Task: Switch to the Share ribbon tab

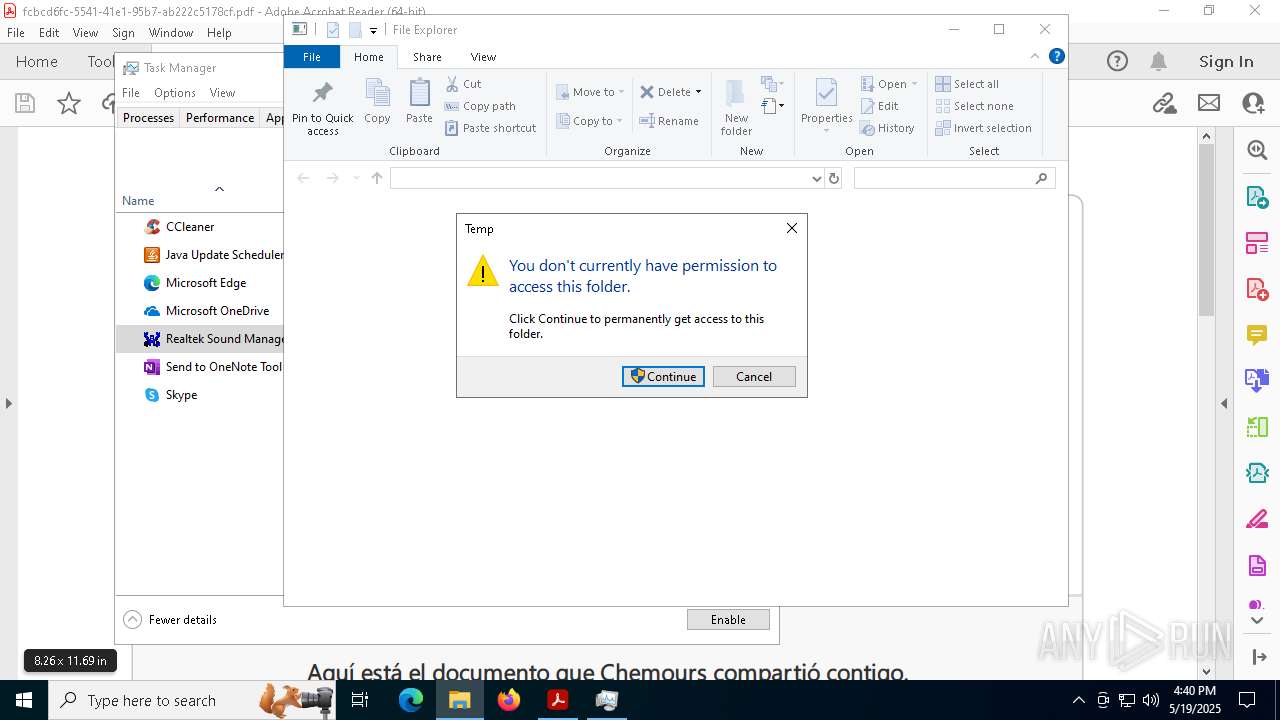Action: tap(427, 57)
